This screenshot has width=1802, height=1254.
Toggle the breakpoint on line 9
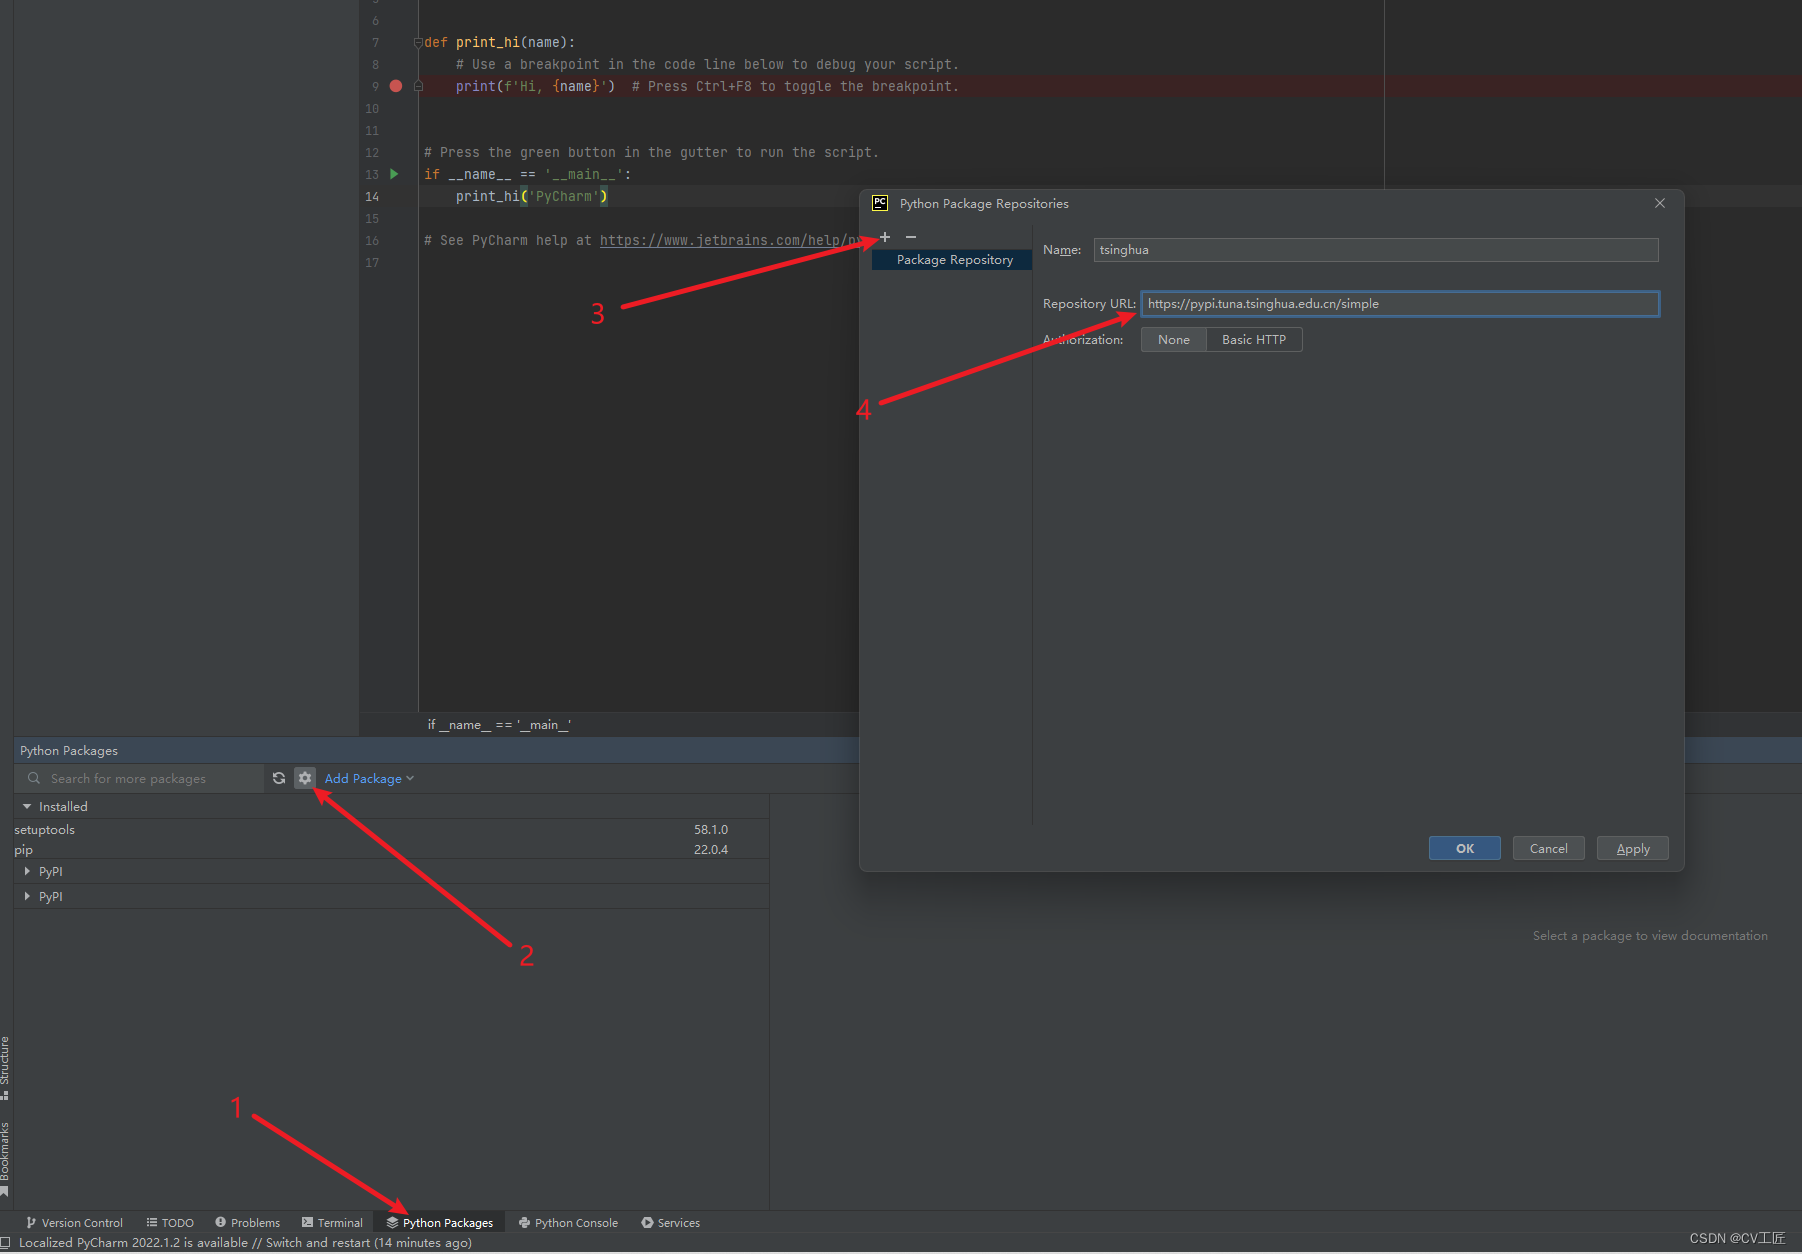pyautogui.click(x=396, y=86)
